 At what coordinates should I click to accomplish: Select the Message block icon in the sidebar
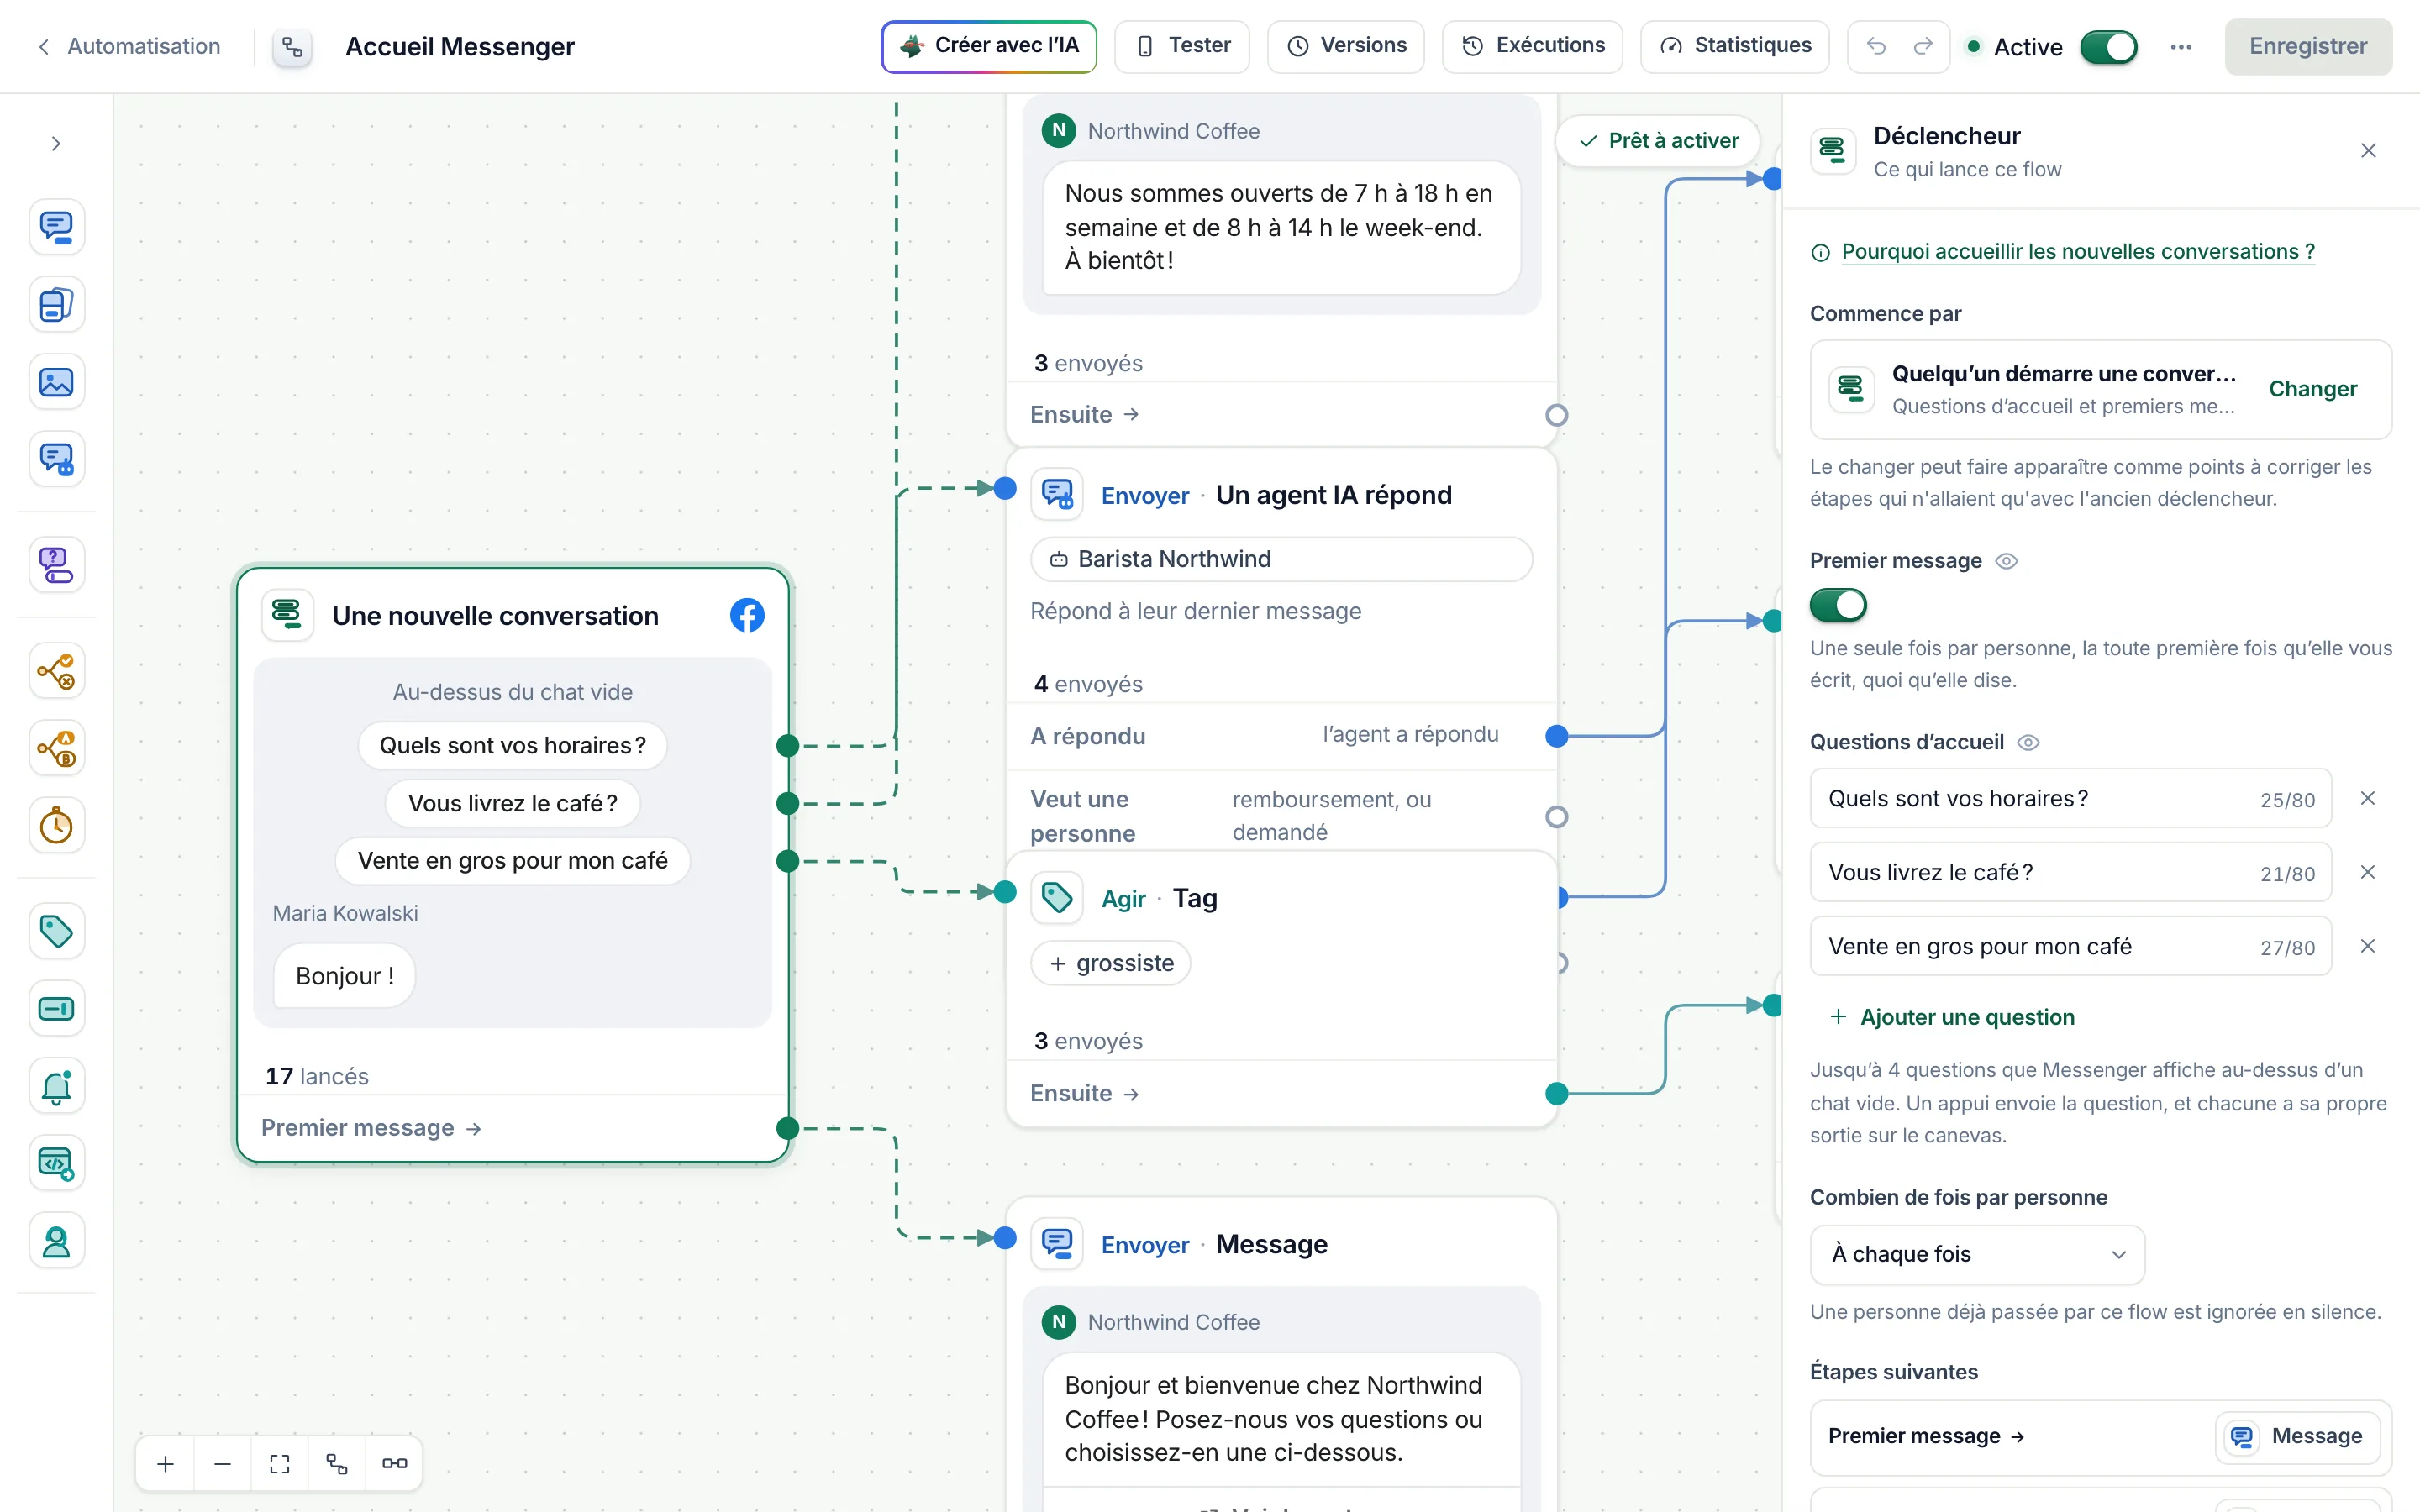[x=56, y=227]
